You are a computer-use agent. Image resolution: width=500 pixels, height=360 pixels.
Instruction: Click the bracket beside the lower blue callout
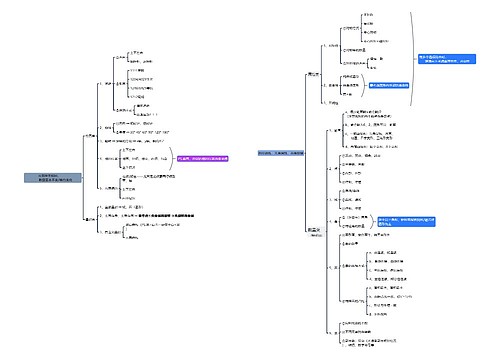[373, 222]
